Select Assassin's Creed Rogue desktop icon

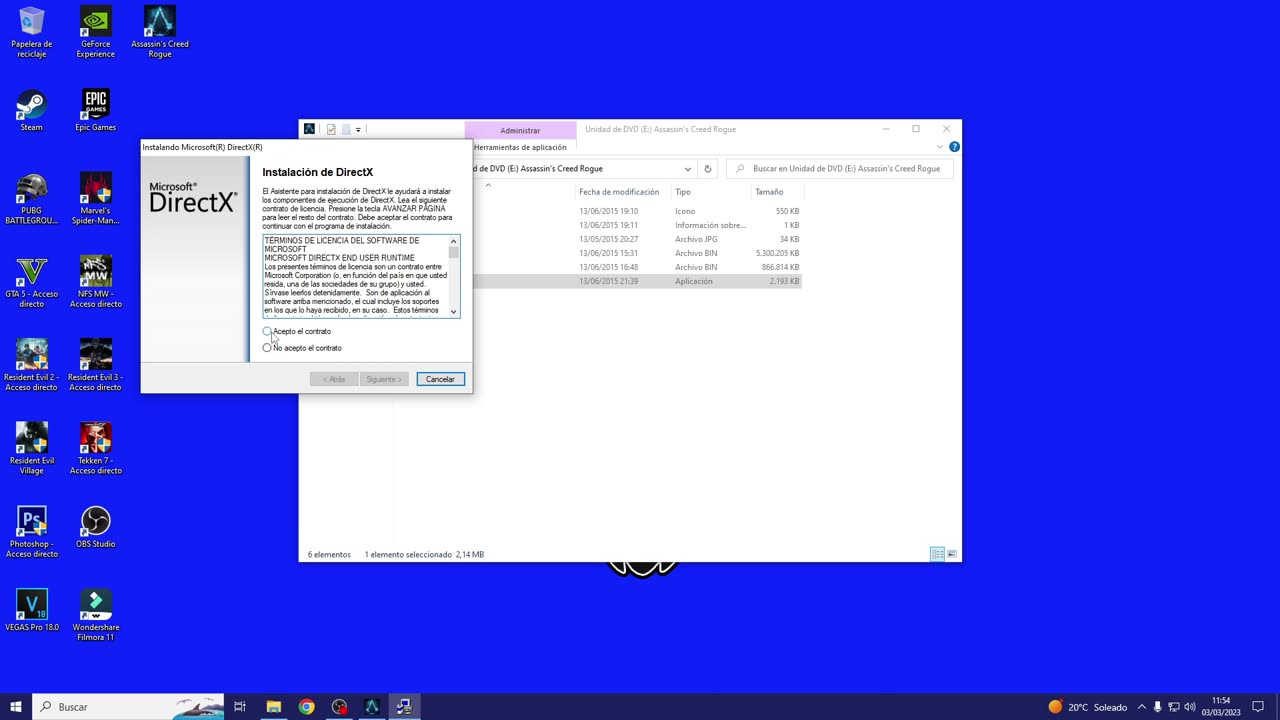click(160, 33)
